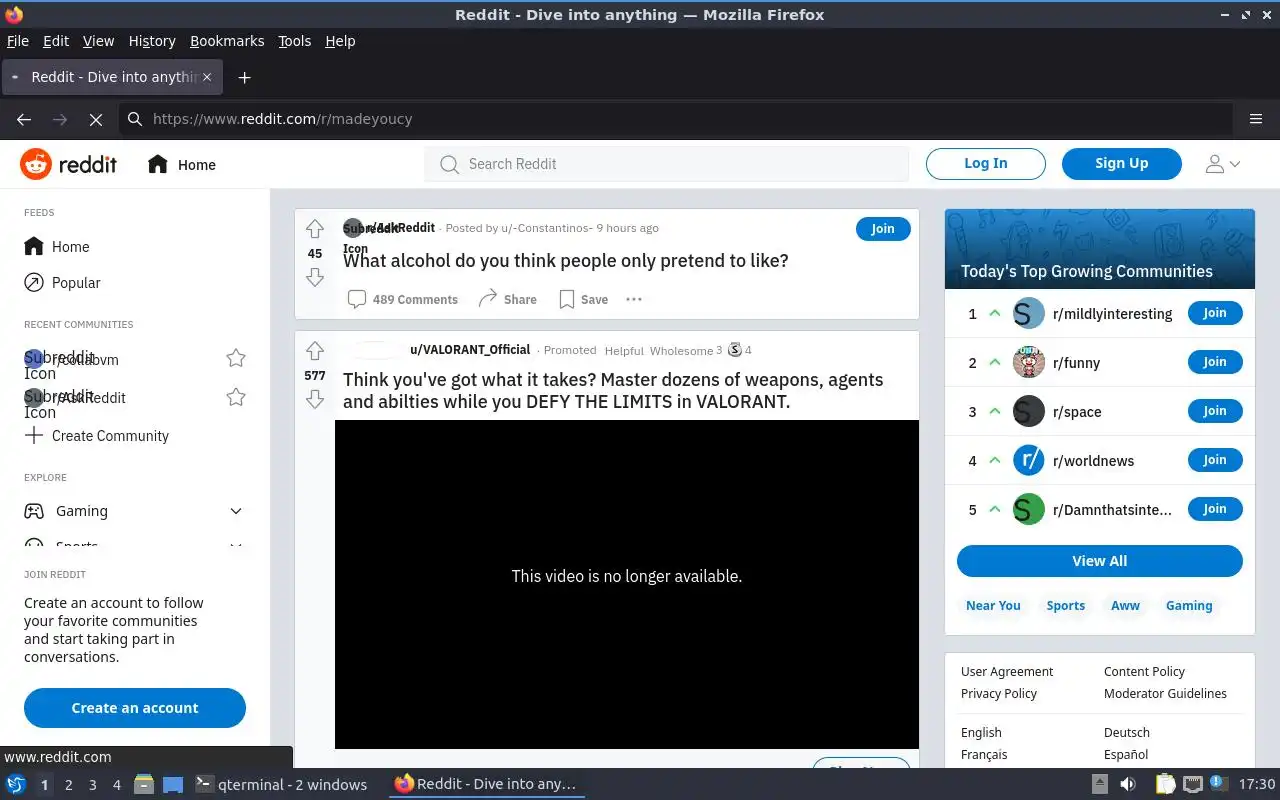Click the unavailable video area

[627, 584]
